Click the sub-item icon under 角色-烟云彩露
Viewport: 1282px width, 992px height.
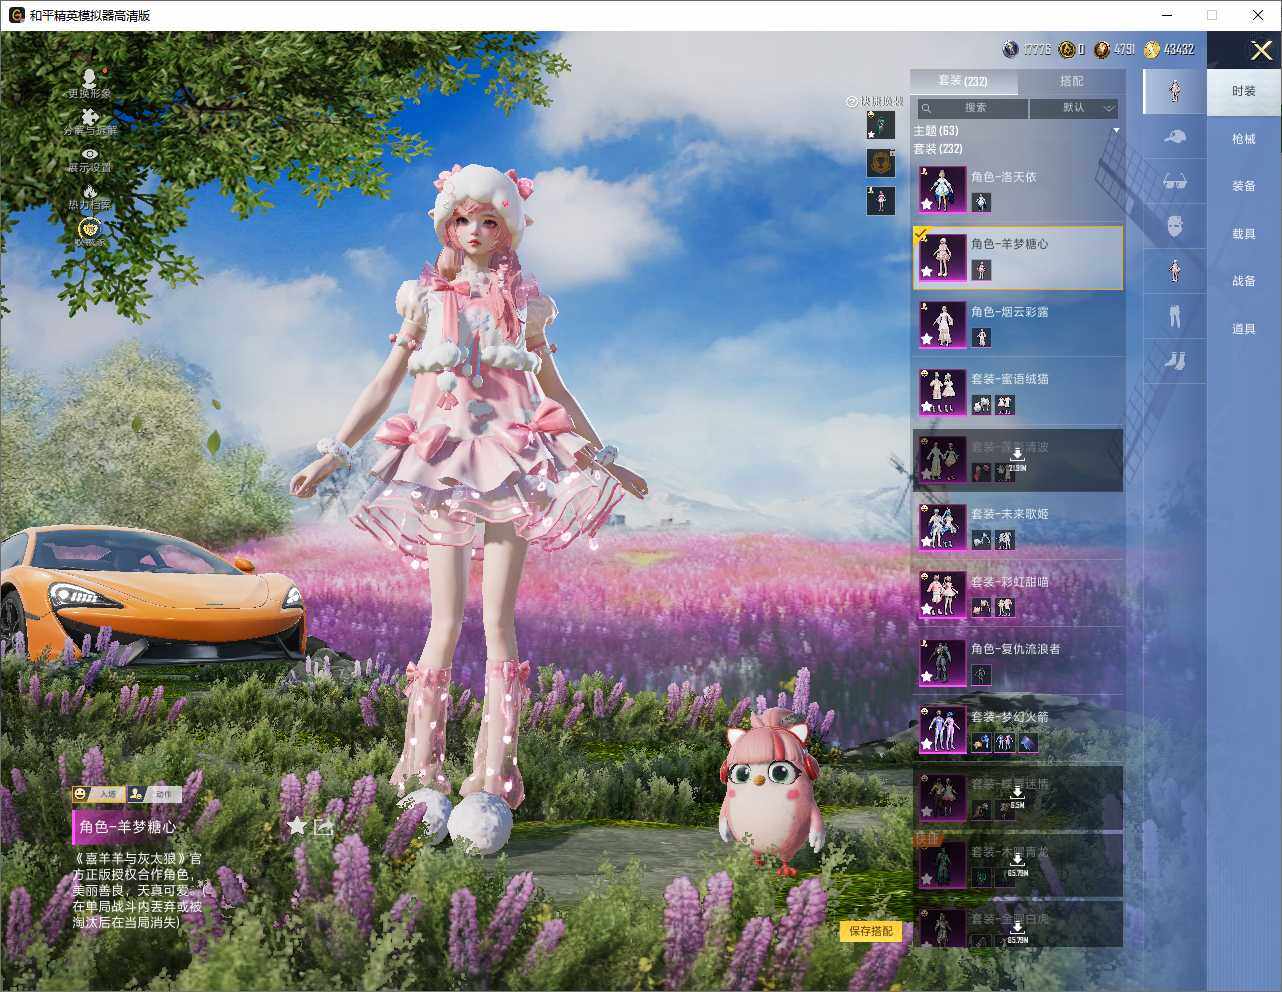(x=981, y=337)
